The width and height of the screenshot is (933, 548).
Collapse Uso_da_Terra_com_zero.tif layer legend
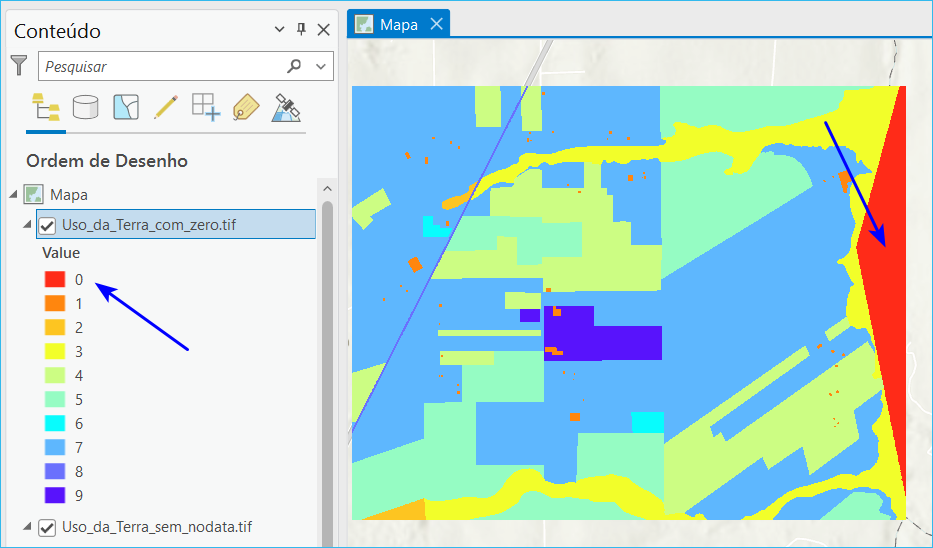tap(27, 224)
